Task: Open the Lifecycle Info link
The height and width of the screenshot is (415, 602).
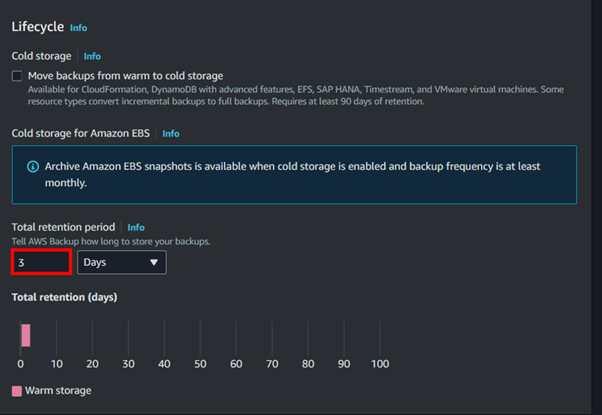Action: point(78,28)
